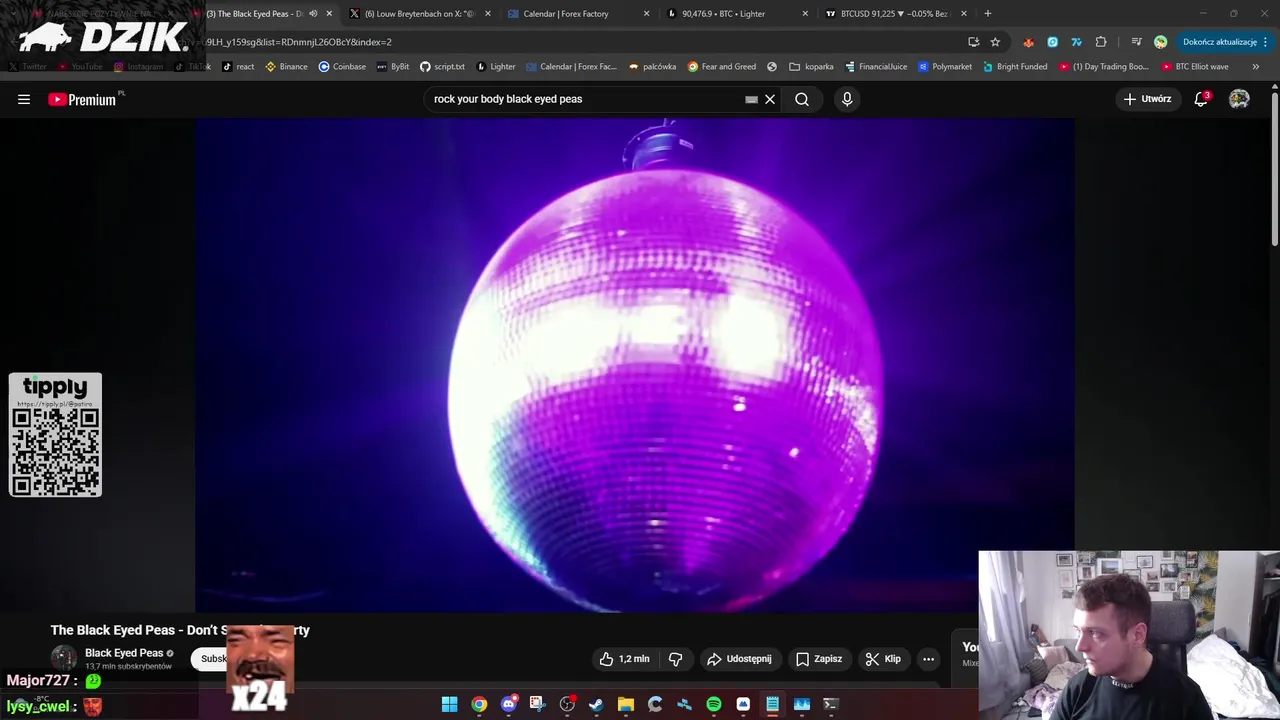Like the video with thumbs up
Viewport: 1280px width, 720px height.
[x=625, y=659]
